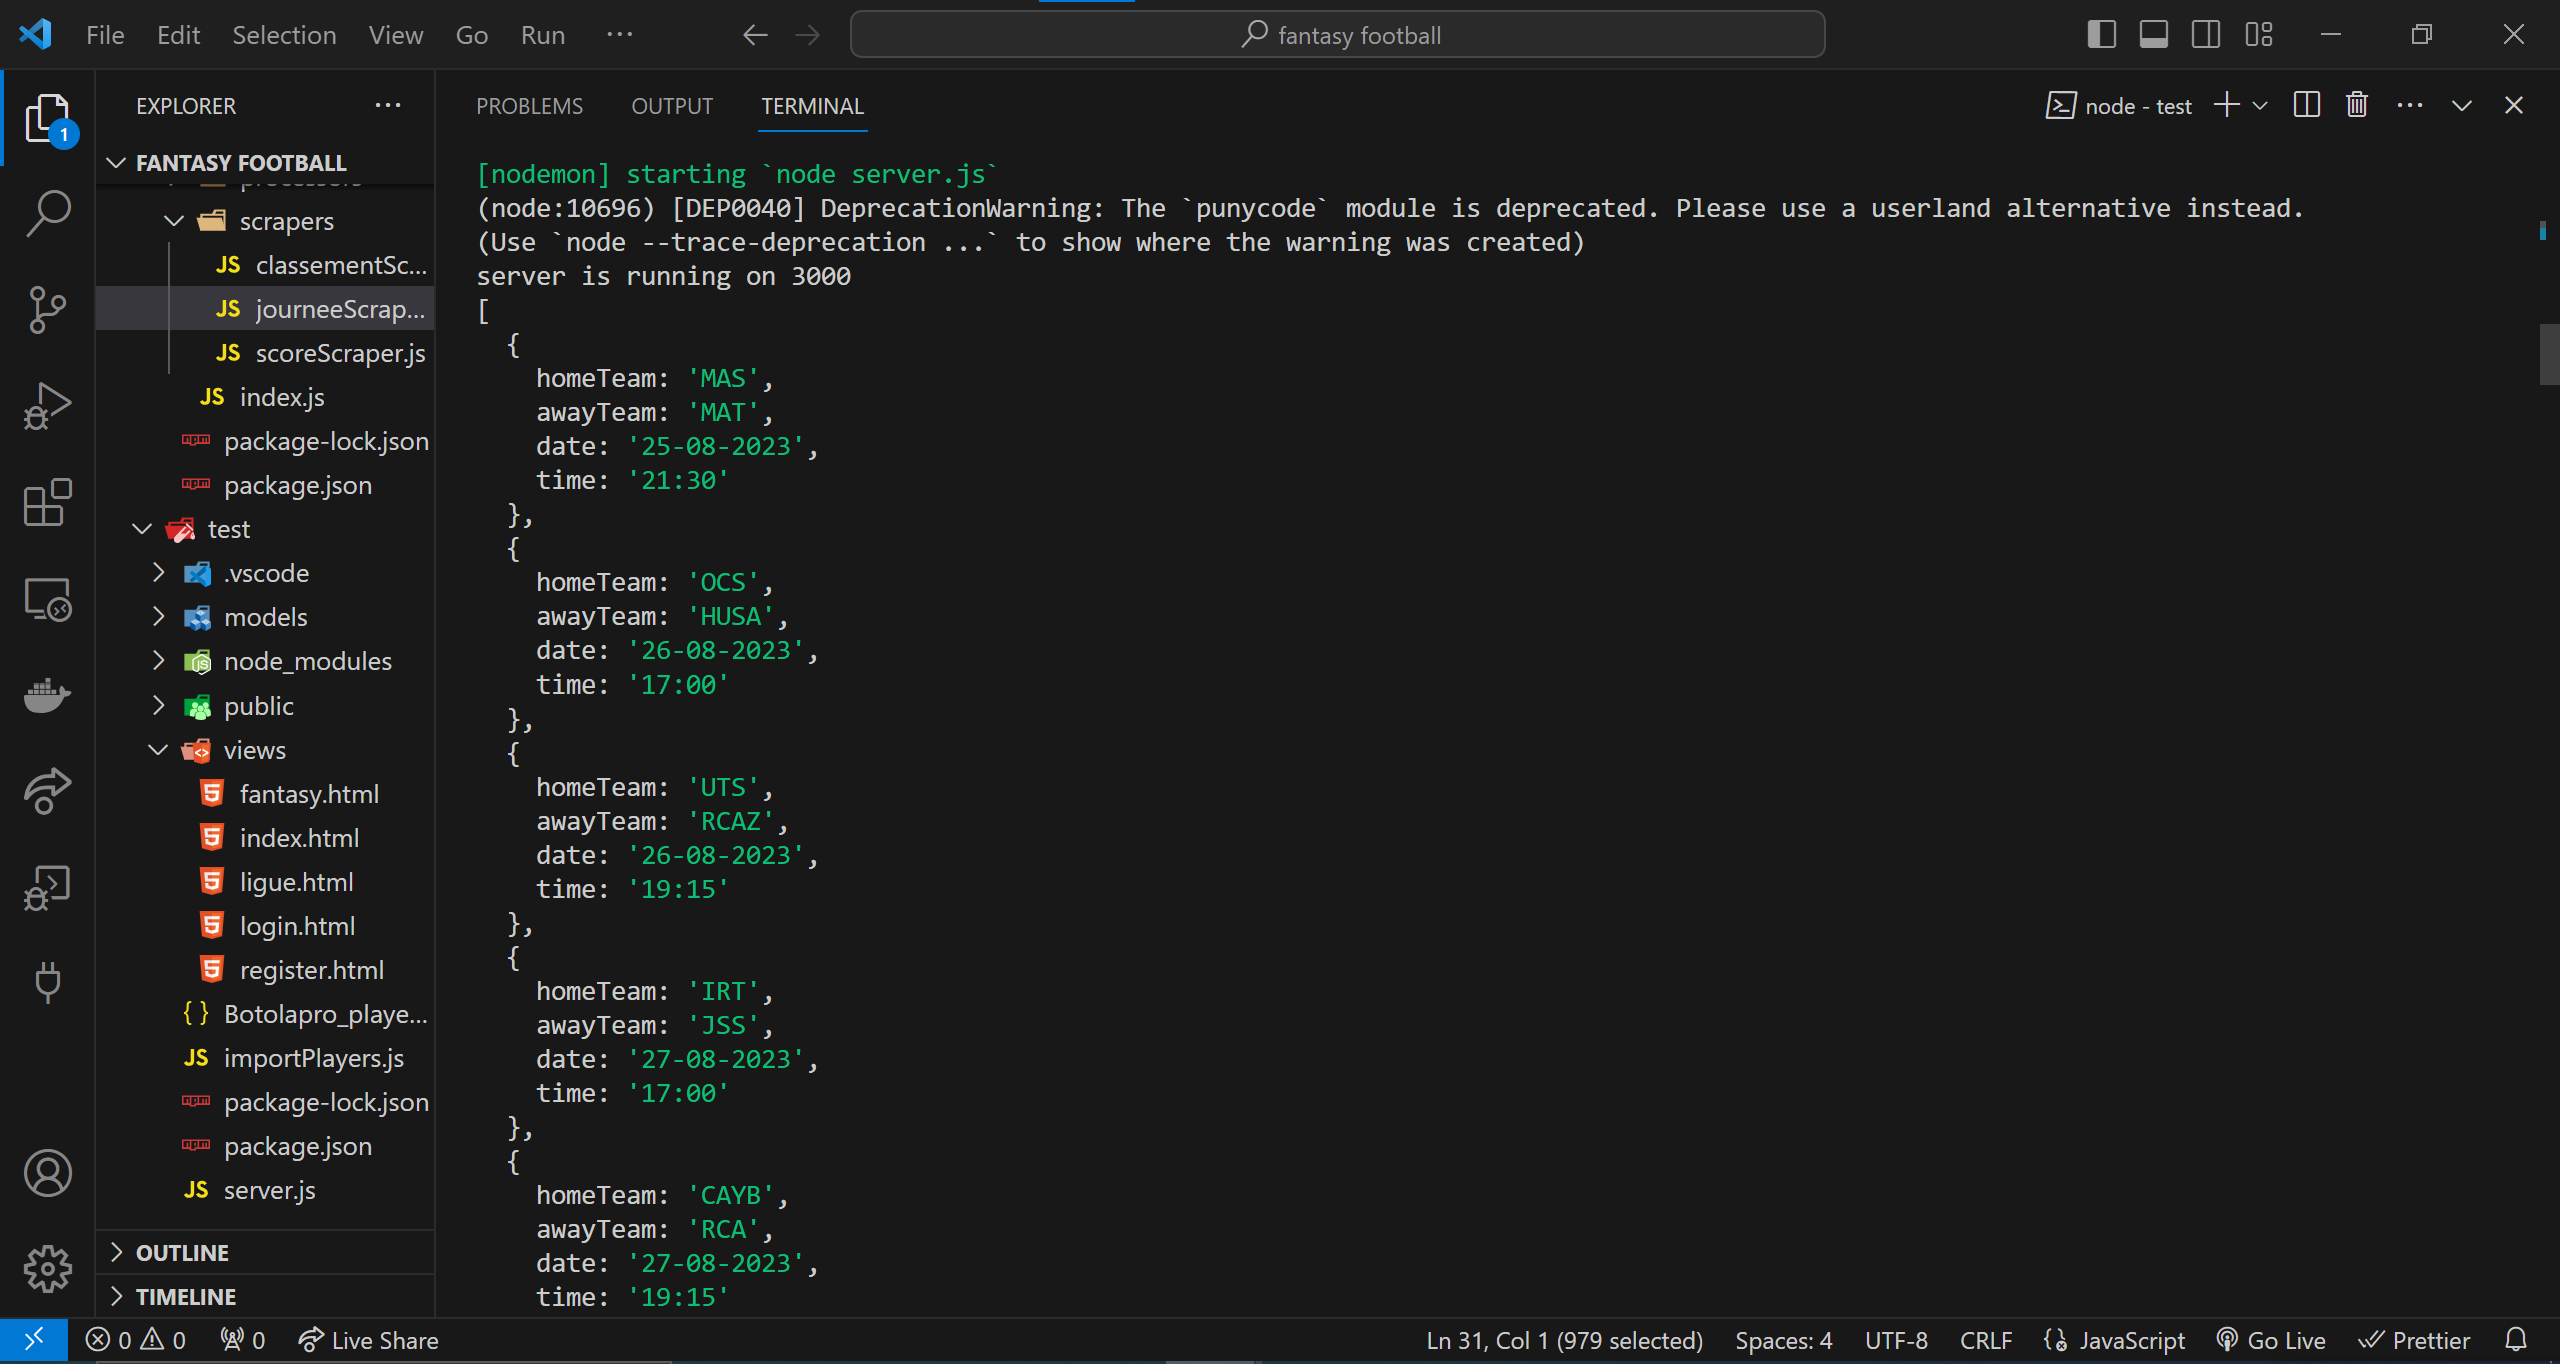2560x1364 pixels.
Task: Switch to the PROBLEMS tab
Action: coord(529,106)
